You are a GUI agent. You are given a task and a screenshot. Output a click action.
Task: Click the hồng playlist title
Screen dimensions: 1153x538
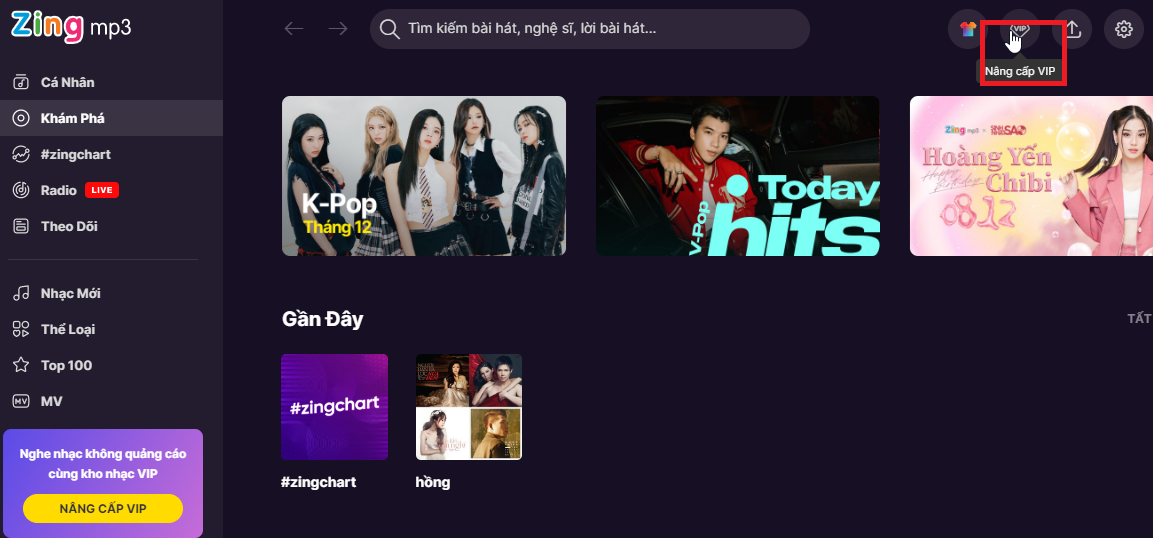point(432,483)
